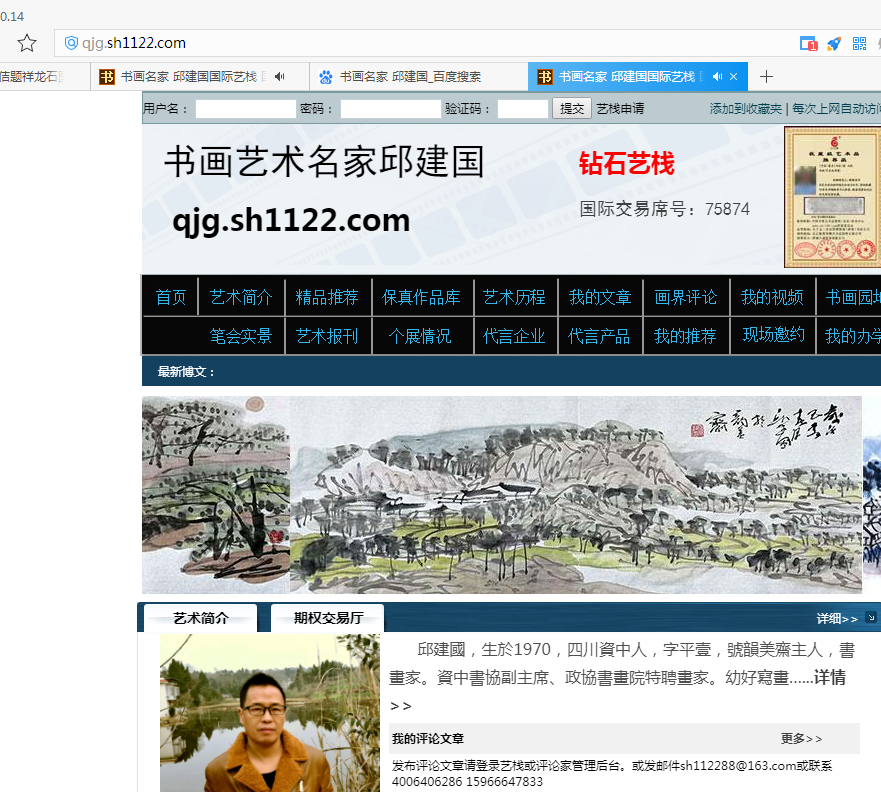Open a new tab with the plus button
Viewport: 881px width, 792px height.
point(766,76)
